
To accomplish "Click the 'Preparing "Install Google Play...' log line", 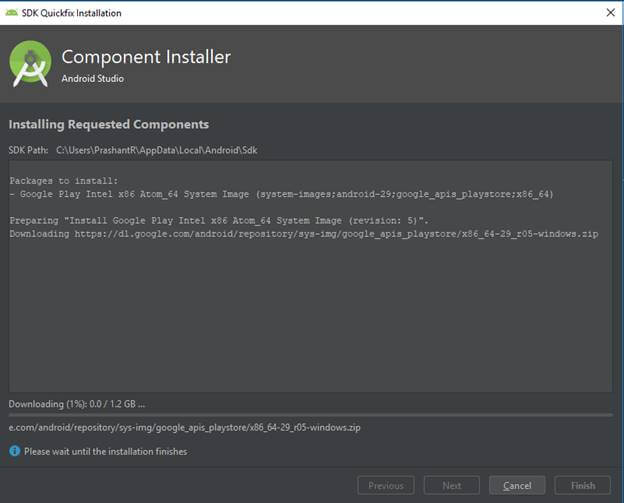I will 219,220.
